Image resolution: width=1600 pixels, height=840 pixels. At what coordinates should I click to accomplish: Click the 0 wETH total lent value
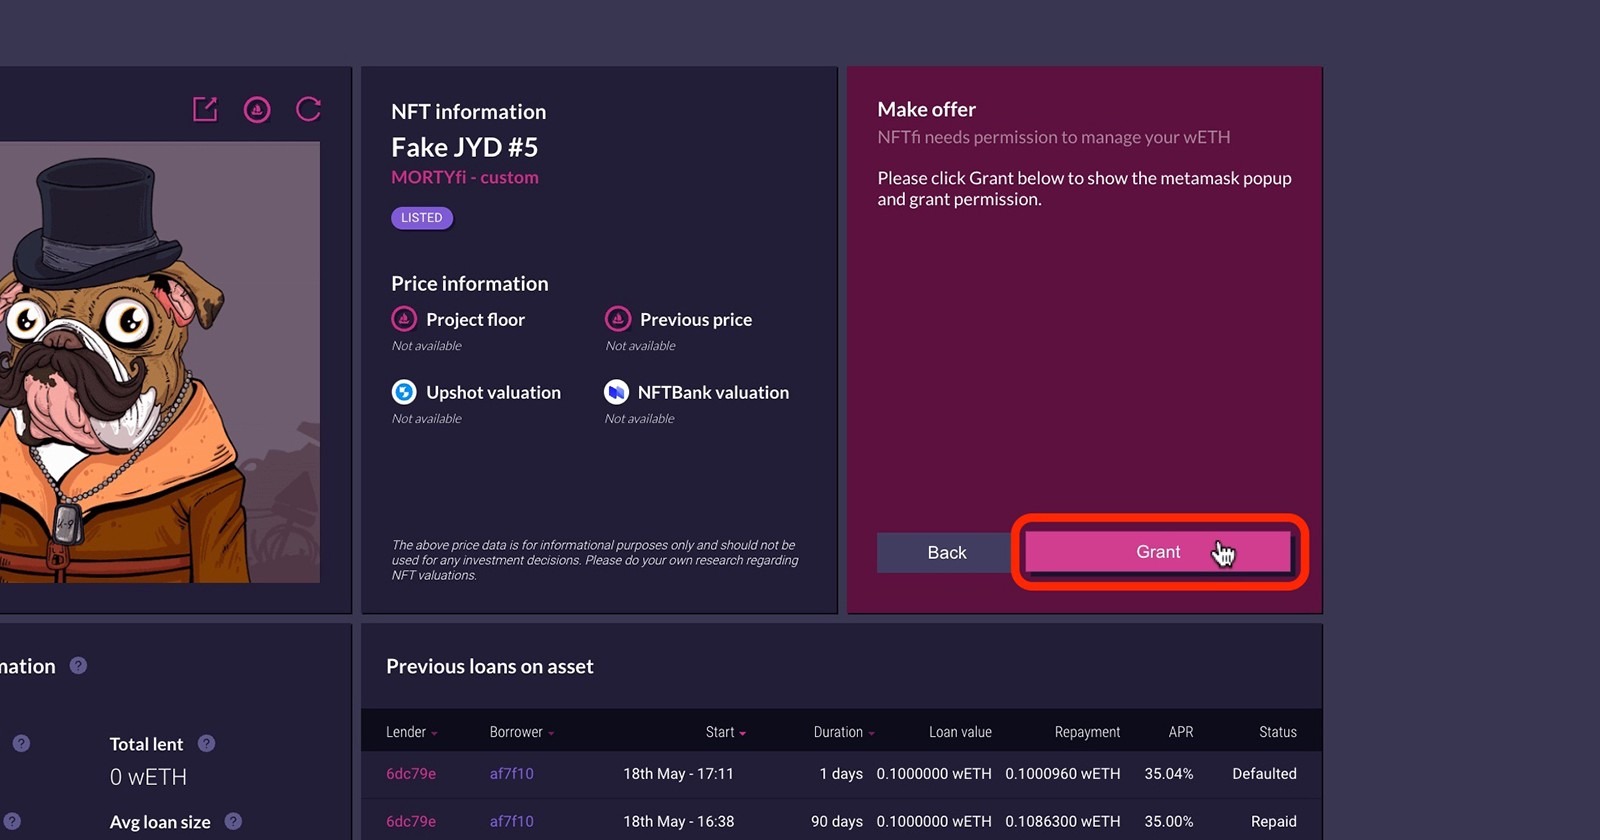coord(148,777)
